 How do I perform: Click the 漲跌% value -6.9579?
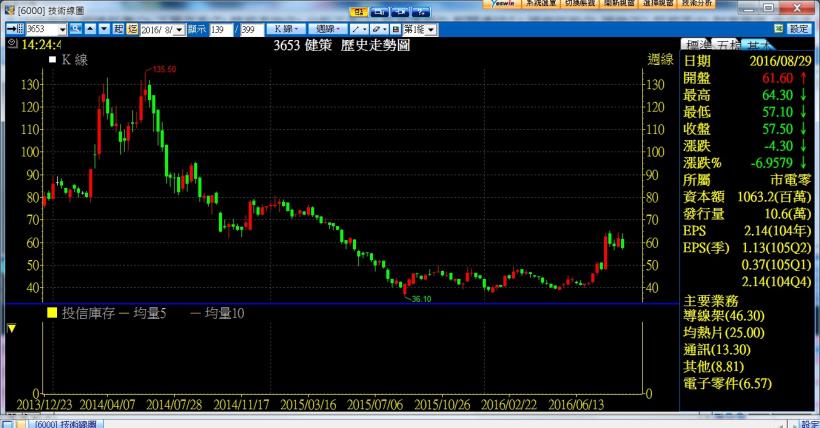tap(772, 163)
